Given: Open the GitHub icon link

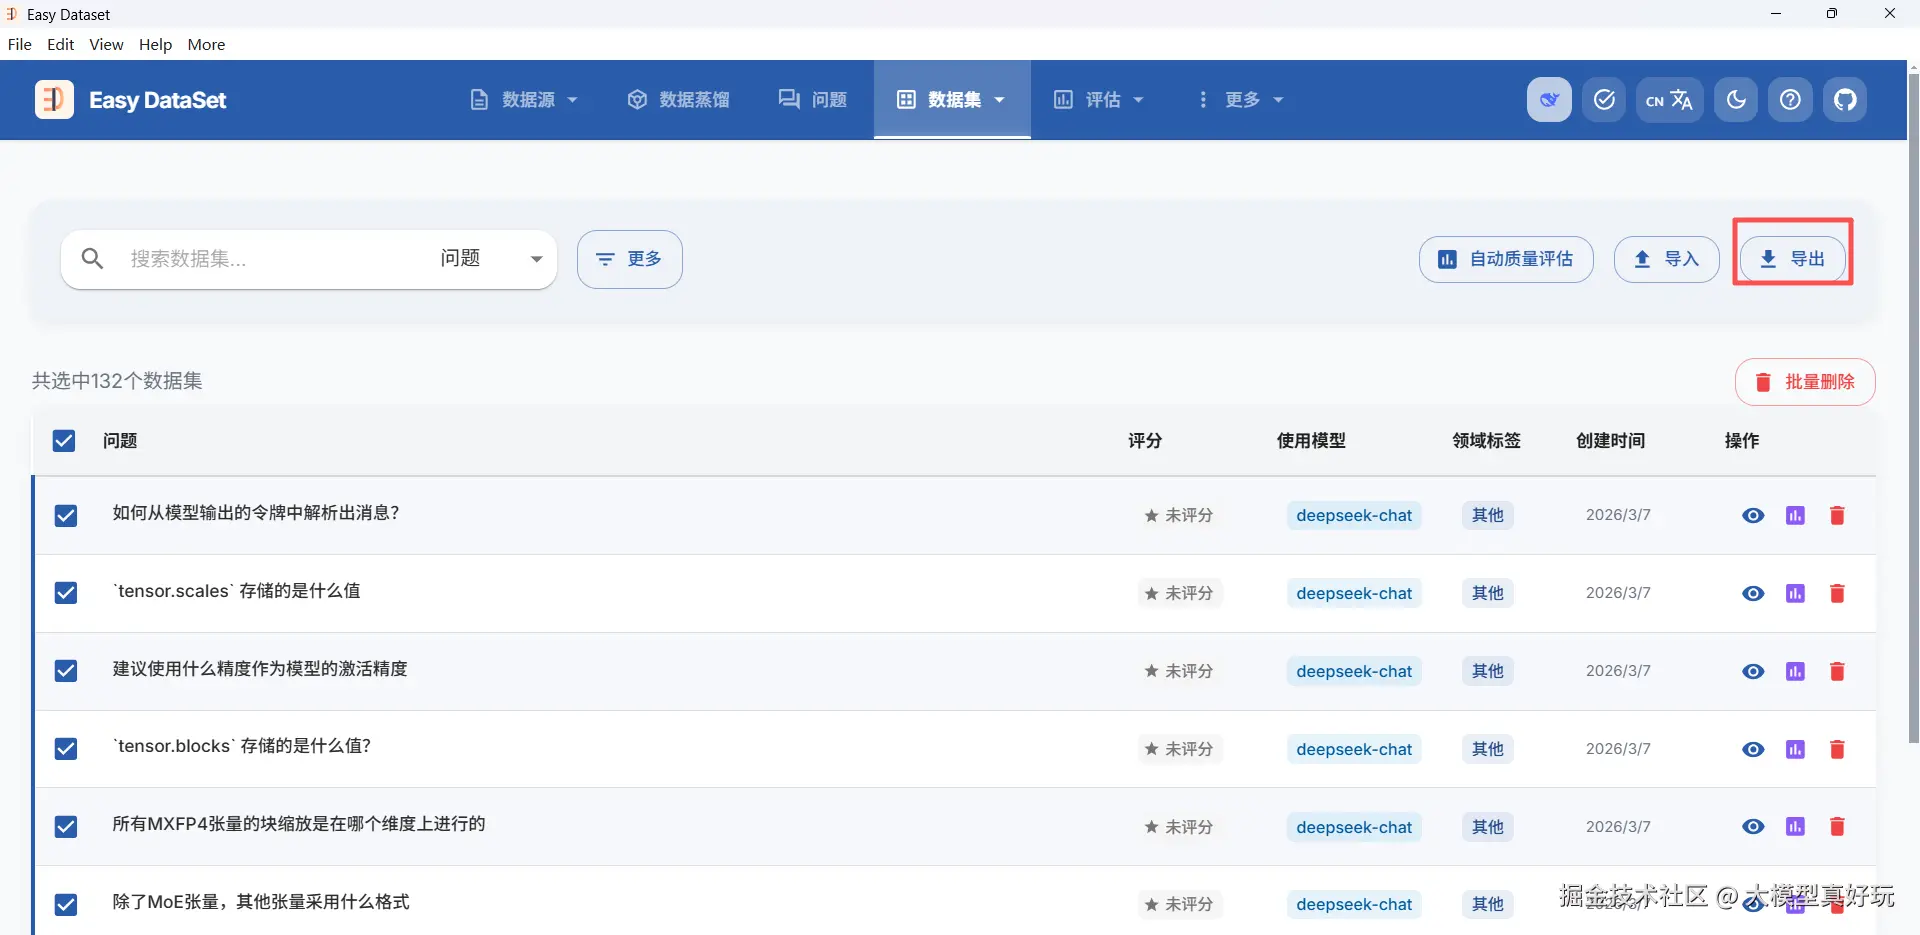Looking at the screenshot, I should tap(1845, 100).
